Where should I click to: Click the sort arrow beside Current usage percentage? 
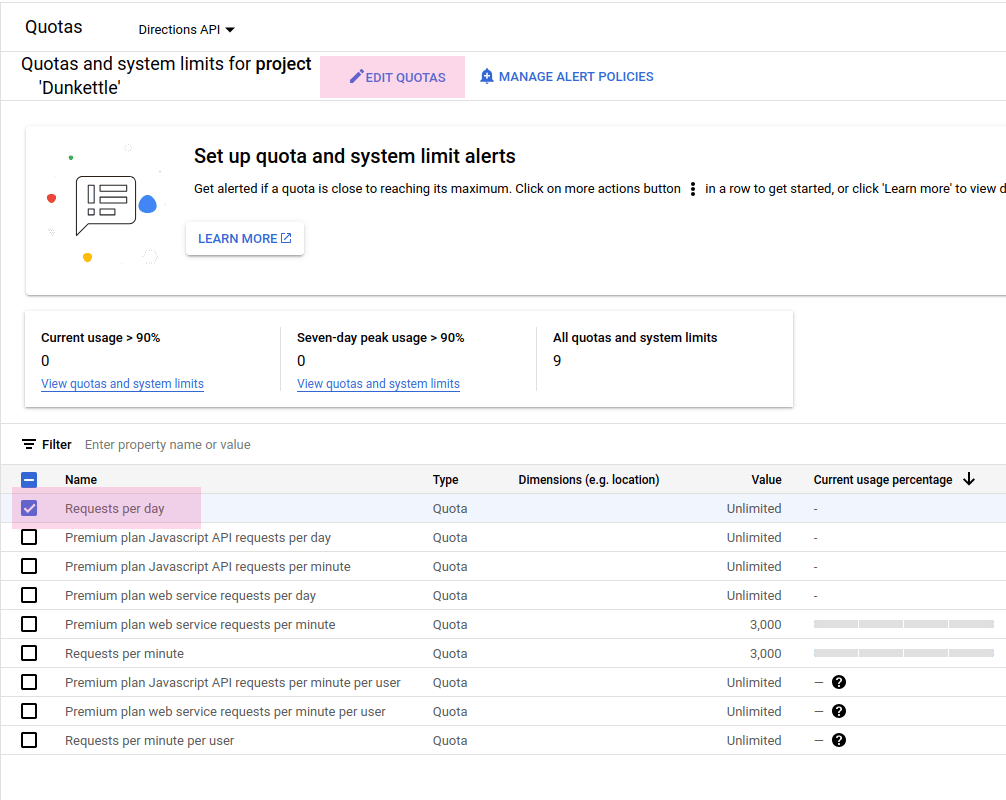pyautogui.click(x=968, y=480)
